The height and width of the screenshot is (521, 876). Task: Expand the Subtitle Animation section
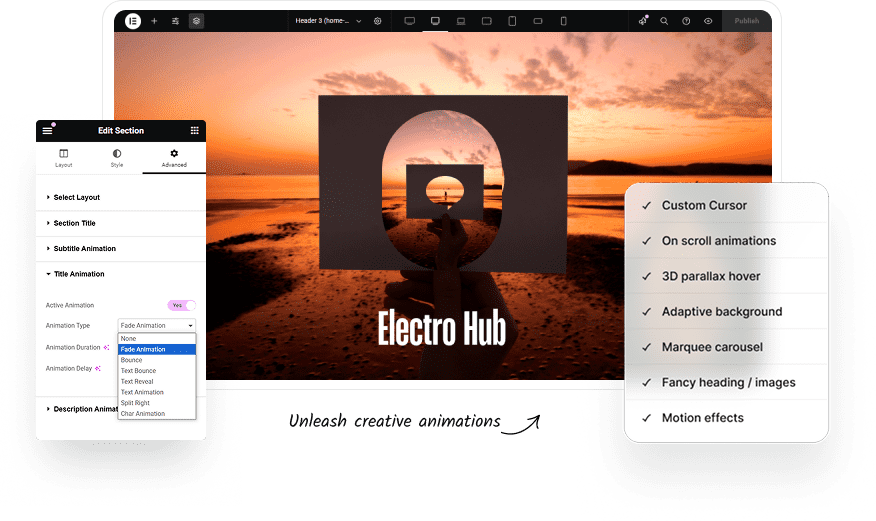[84, 249]
